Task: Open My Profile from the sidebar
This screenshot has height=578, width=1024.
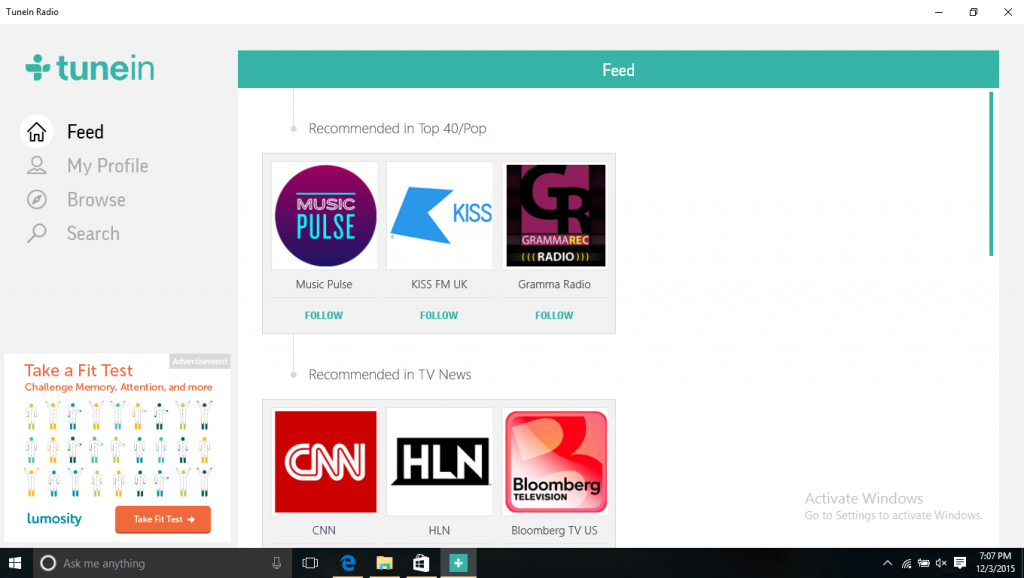Action: 107,165
